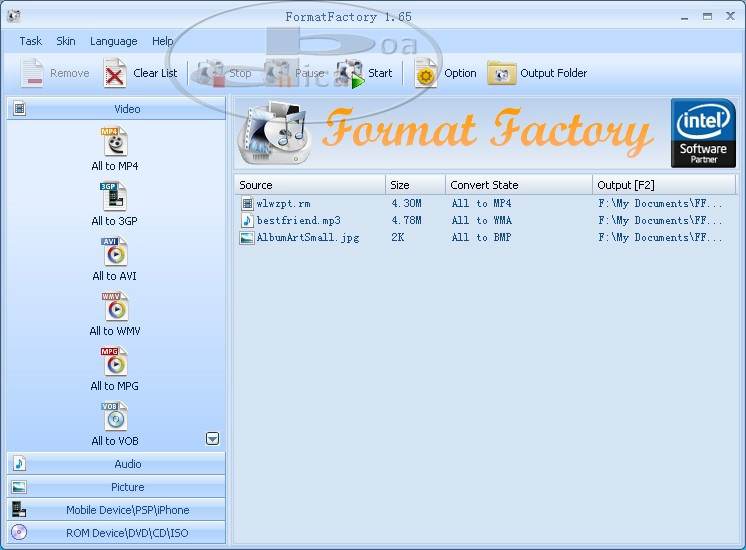Open the Task menu
The image size is (746, 550).
pyautogui.click(x=31, y=41)
